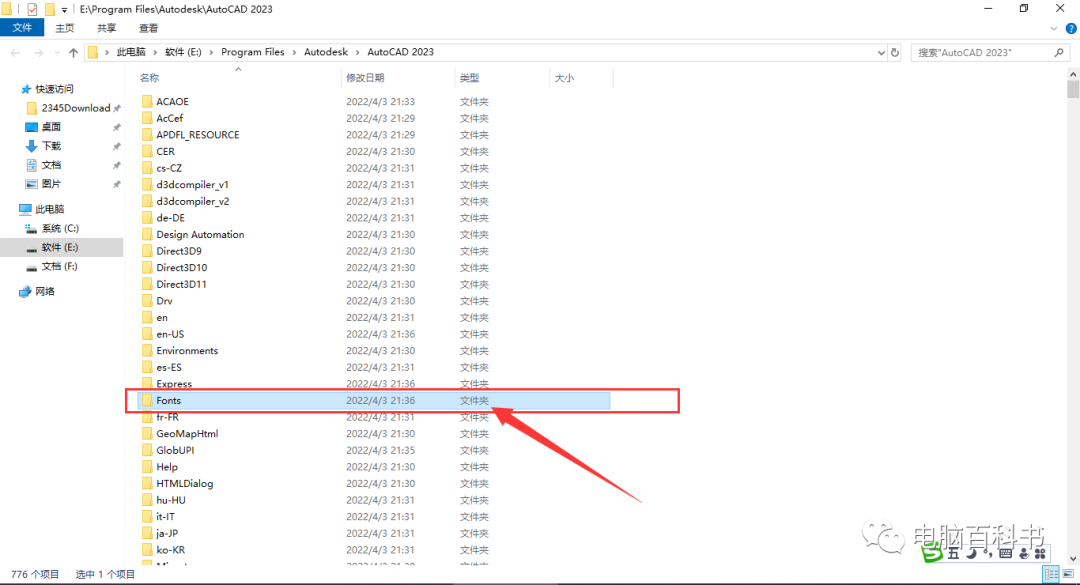The image size is (1080, 585).
Task: Click scrollbar down arrow
Action: click(x=1072, y=559)
